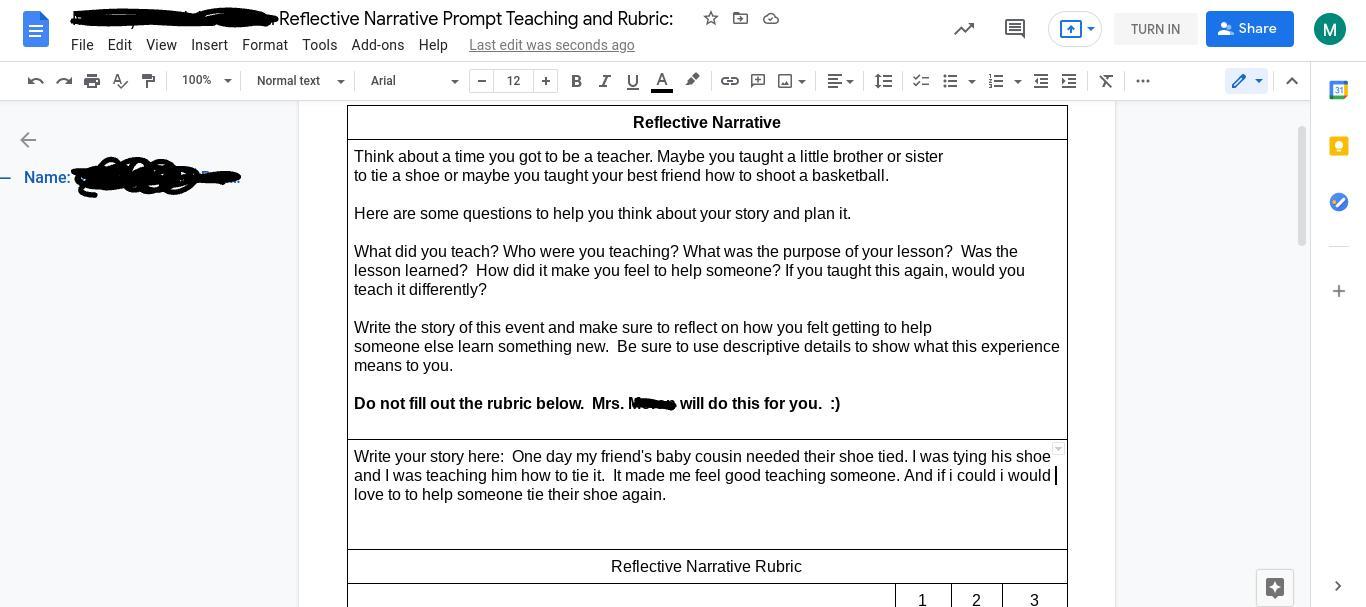Decrease font size with minus button
The height and width of the screenshot is (607, 1366).
click(481, 81)
